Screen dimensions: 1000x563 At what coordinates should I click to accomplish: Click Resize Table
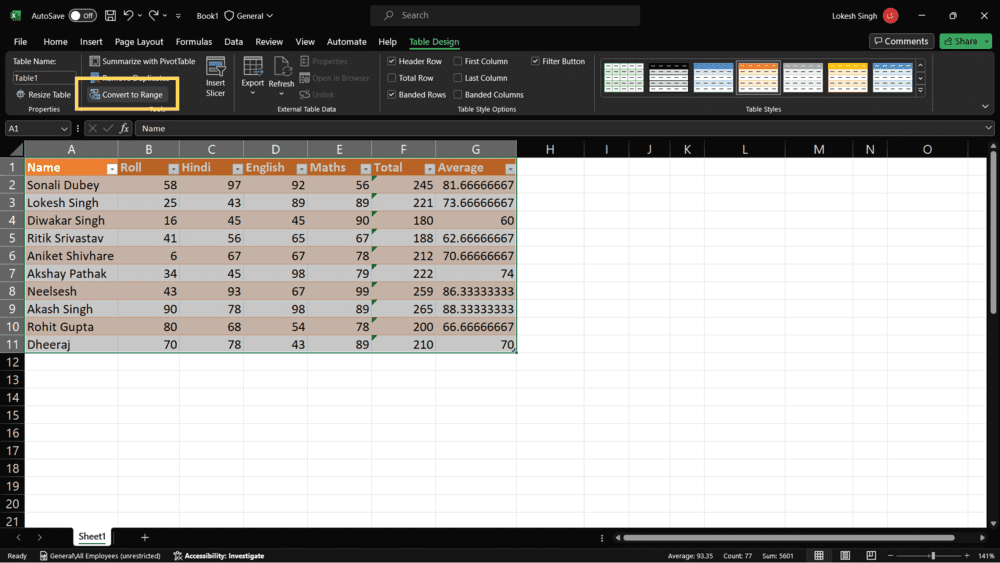pos(43,94)
